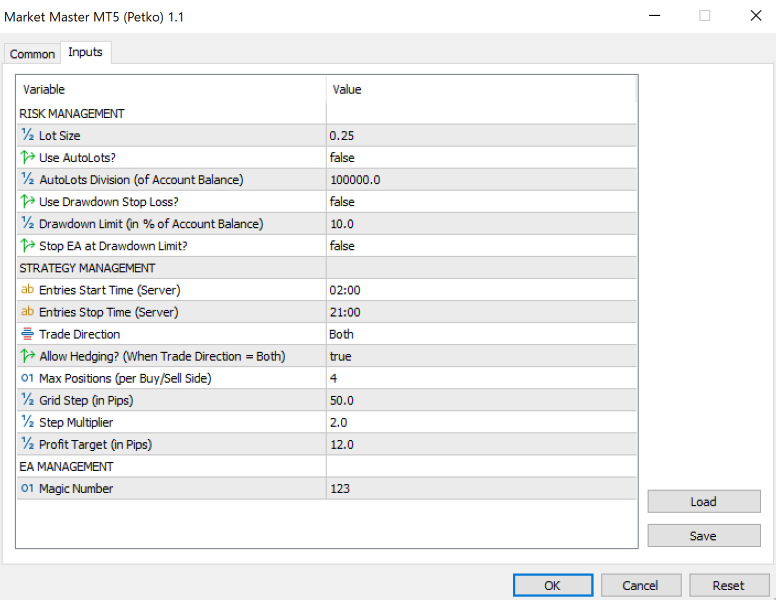
Task: Click the Reset button
Action: tap(728, 585)
